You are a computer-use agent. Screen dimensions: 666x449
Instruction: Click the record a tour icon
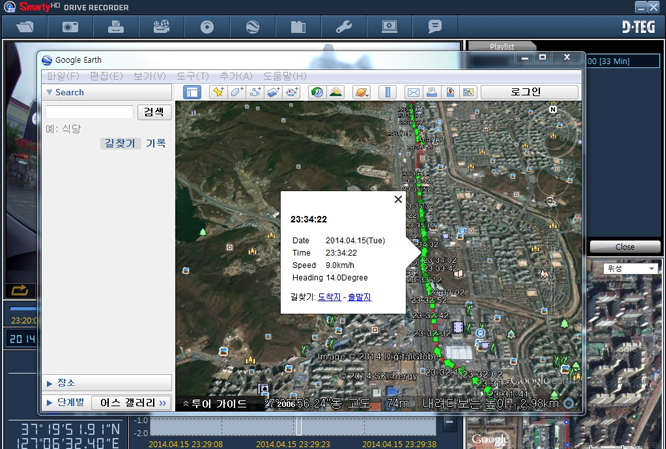tap(292, 92)
